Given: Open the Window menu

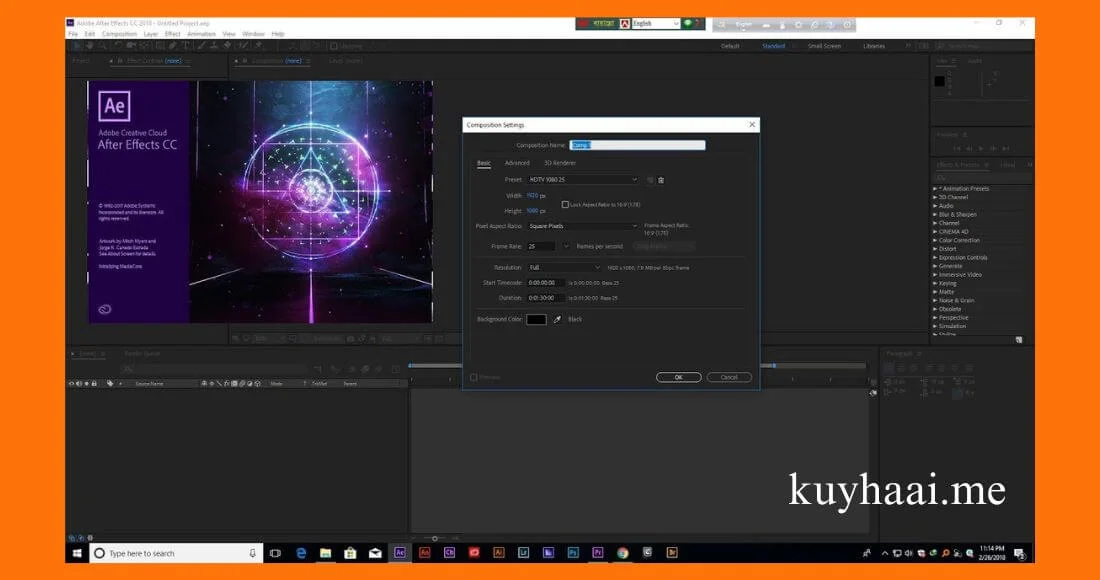Looking at the screenshot, I should pyautogui.click(x=253, y=34).
